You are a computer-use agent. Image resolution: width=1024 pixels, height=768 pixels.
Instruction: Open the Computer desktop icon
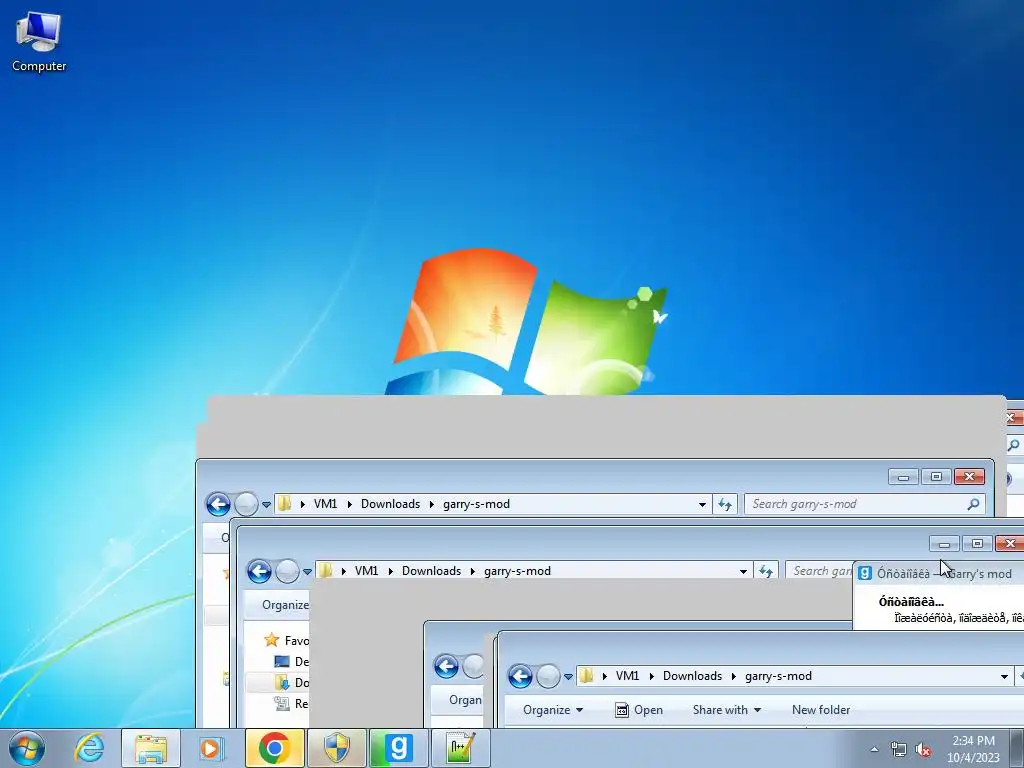39,42
